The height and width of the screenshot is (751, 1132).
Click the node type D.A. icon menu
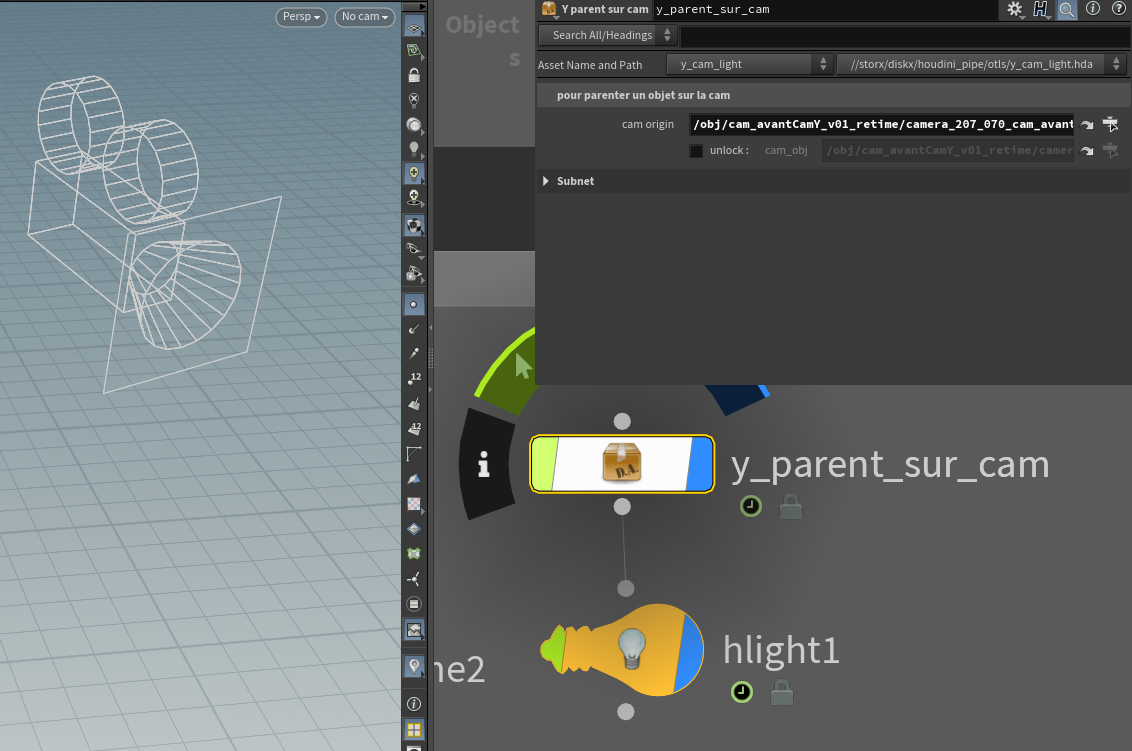(x=549, y=9)
